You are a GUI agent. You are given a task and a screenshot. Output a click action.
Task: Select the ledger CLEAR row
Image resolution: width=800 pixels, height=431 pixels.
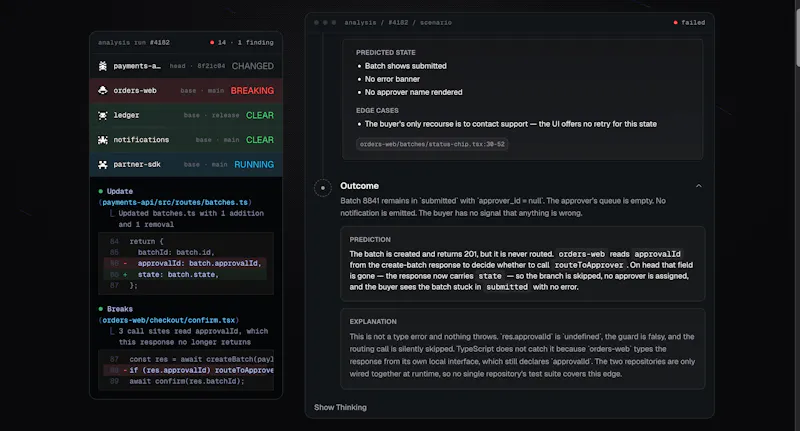coord(186,115)
